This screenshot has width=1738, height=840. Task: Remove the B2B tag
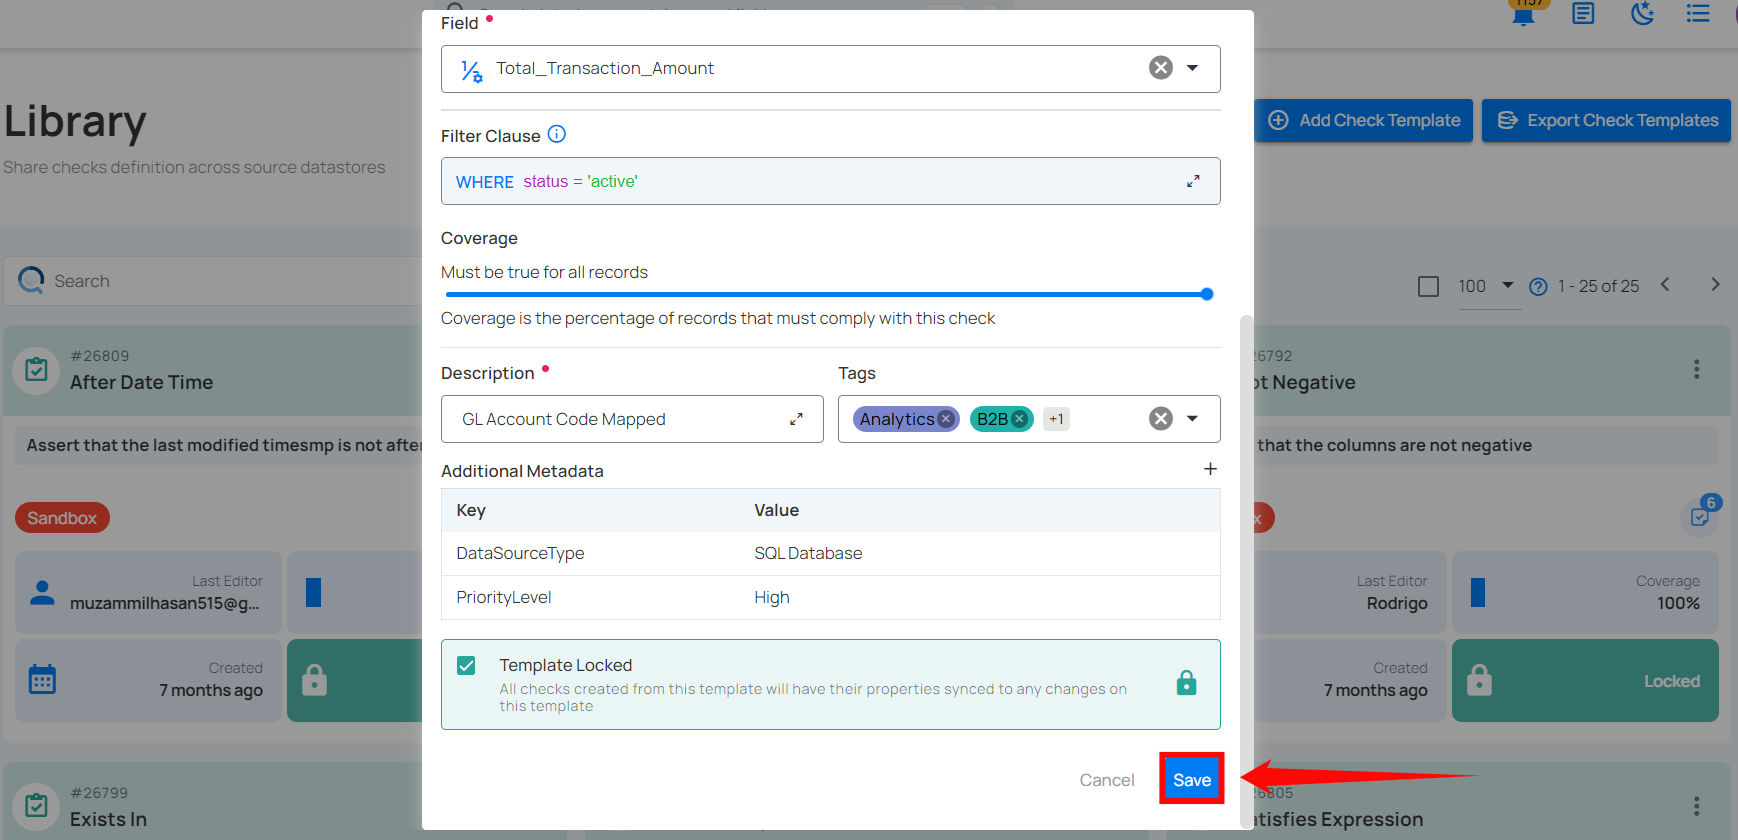(1019, 419)
